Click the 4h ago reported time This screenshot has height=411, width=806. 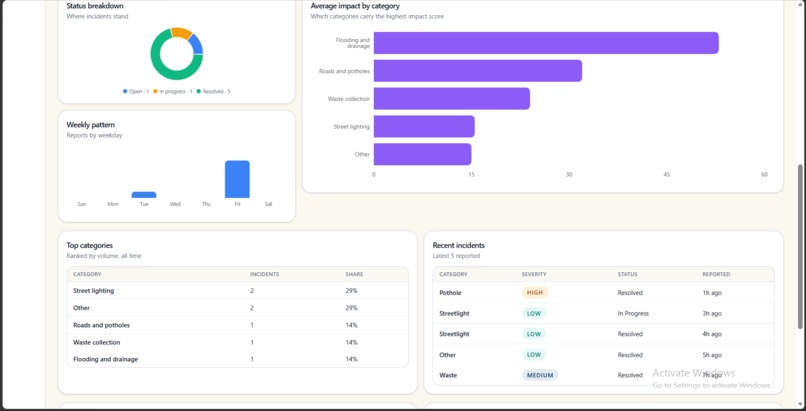(x=712, y=334)
